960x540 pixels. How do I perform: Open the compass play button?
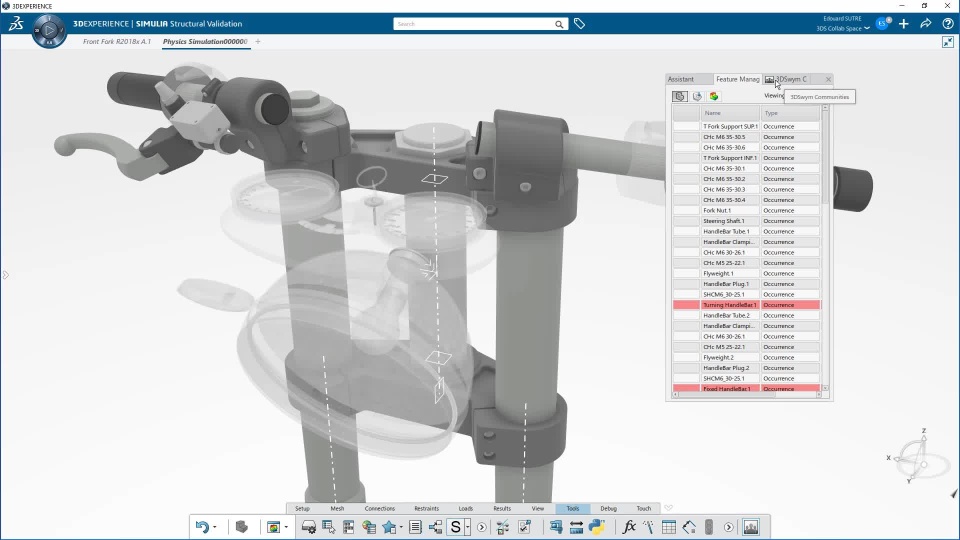[49, 29]
